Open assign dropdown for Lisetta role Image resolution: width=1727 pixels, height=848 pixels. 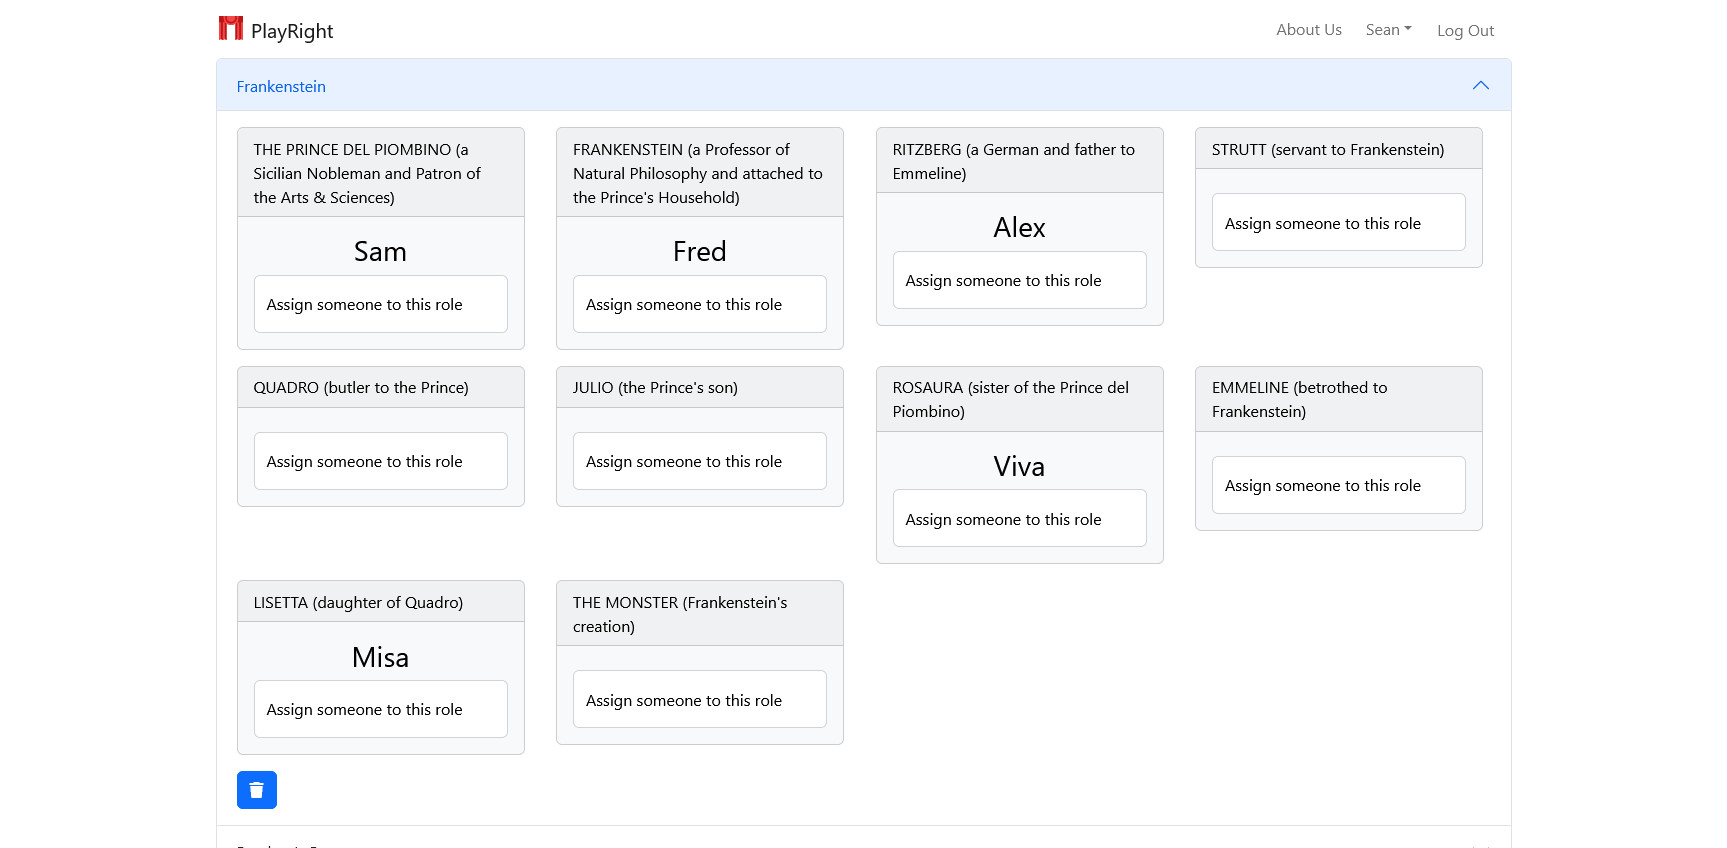[x=380, y=709]
